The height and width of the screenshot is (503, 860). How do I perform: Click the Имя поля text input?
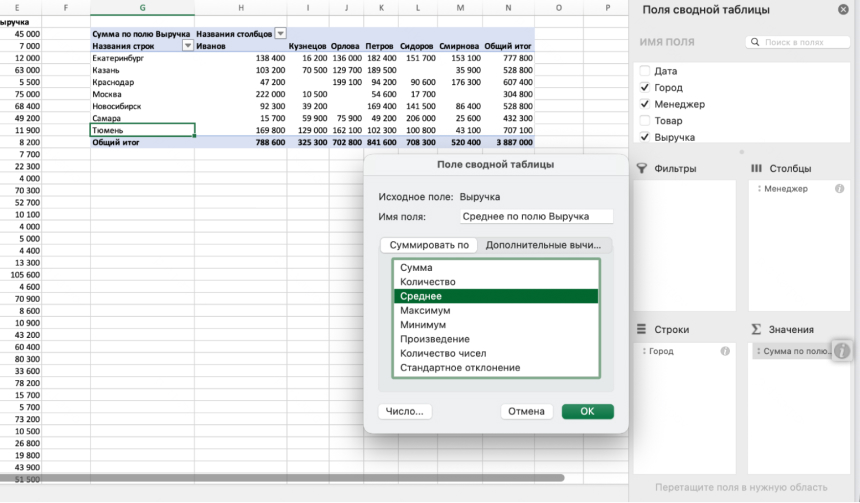coord(536,217)
